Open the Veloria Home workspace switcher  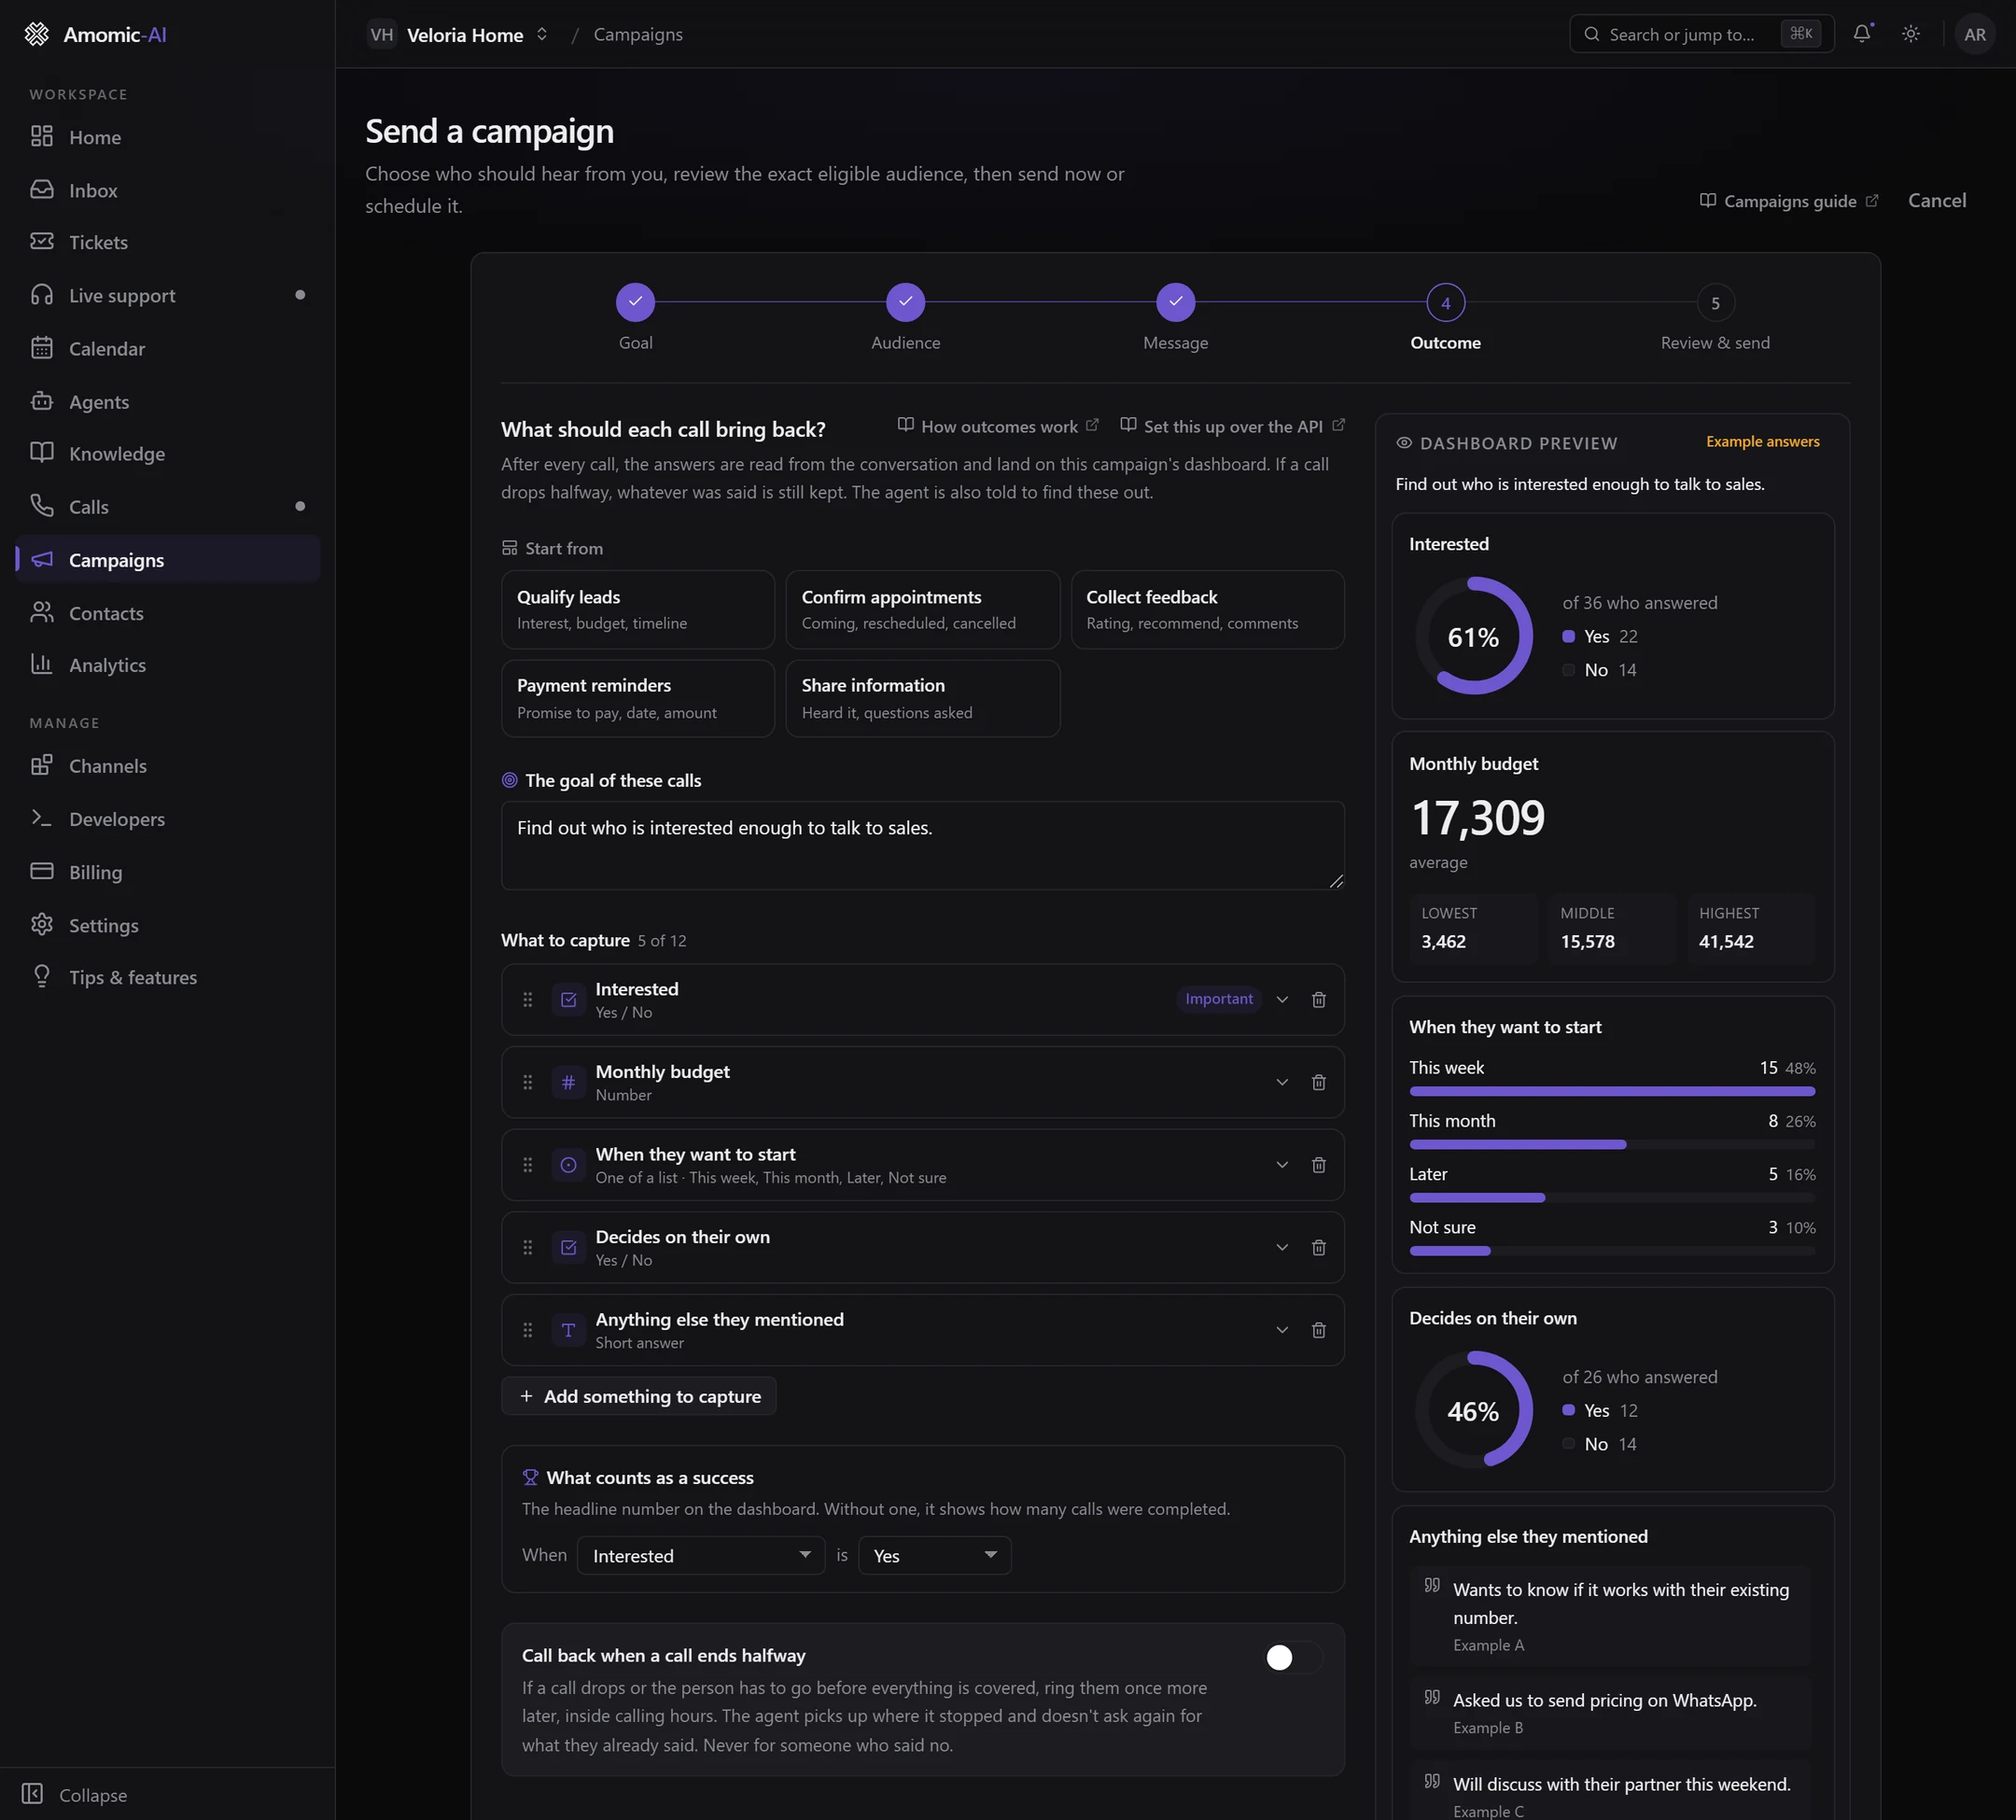(459, 34)
